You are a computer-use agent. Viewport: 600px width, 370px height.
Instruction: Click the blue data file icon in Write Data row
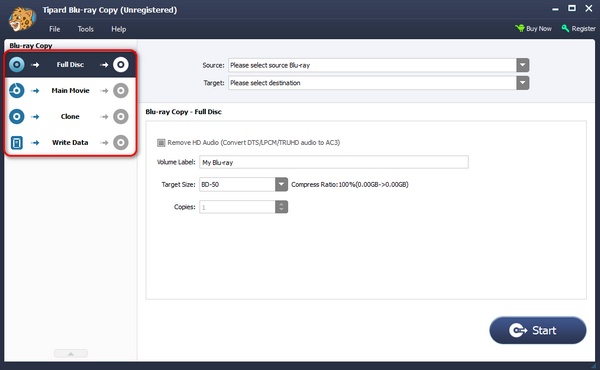tap(16, 142)
